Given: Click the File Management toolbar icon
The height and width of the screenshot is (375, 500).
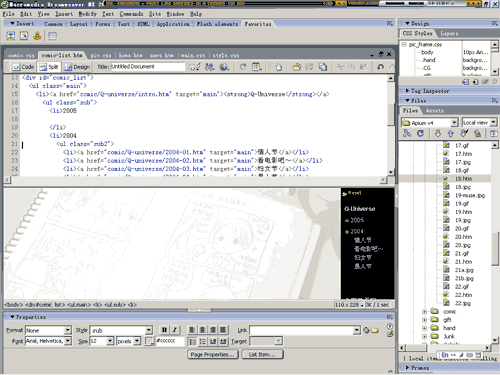Looking at the screenshot, I should pos(210,67).
